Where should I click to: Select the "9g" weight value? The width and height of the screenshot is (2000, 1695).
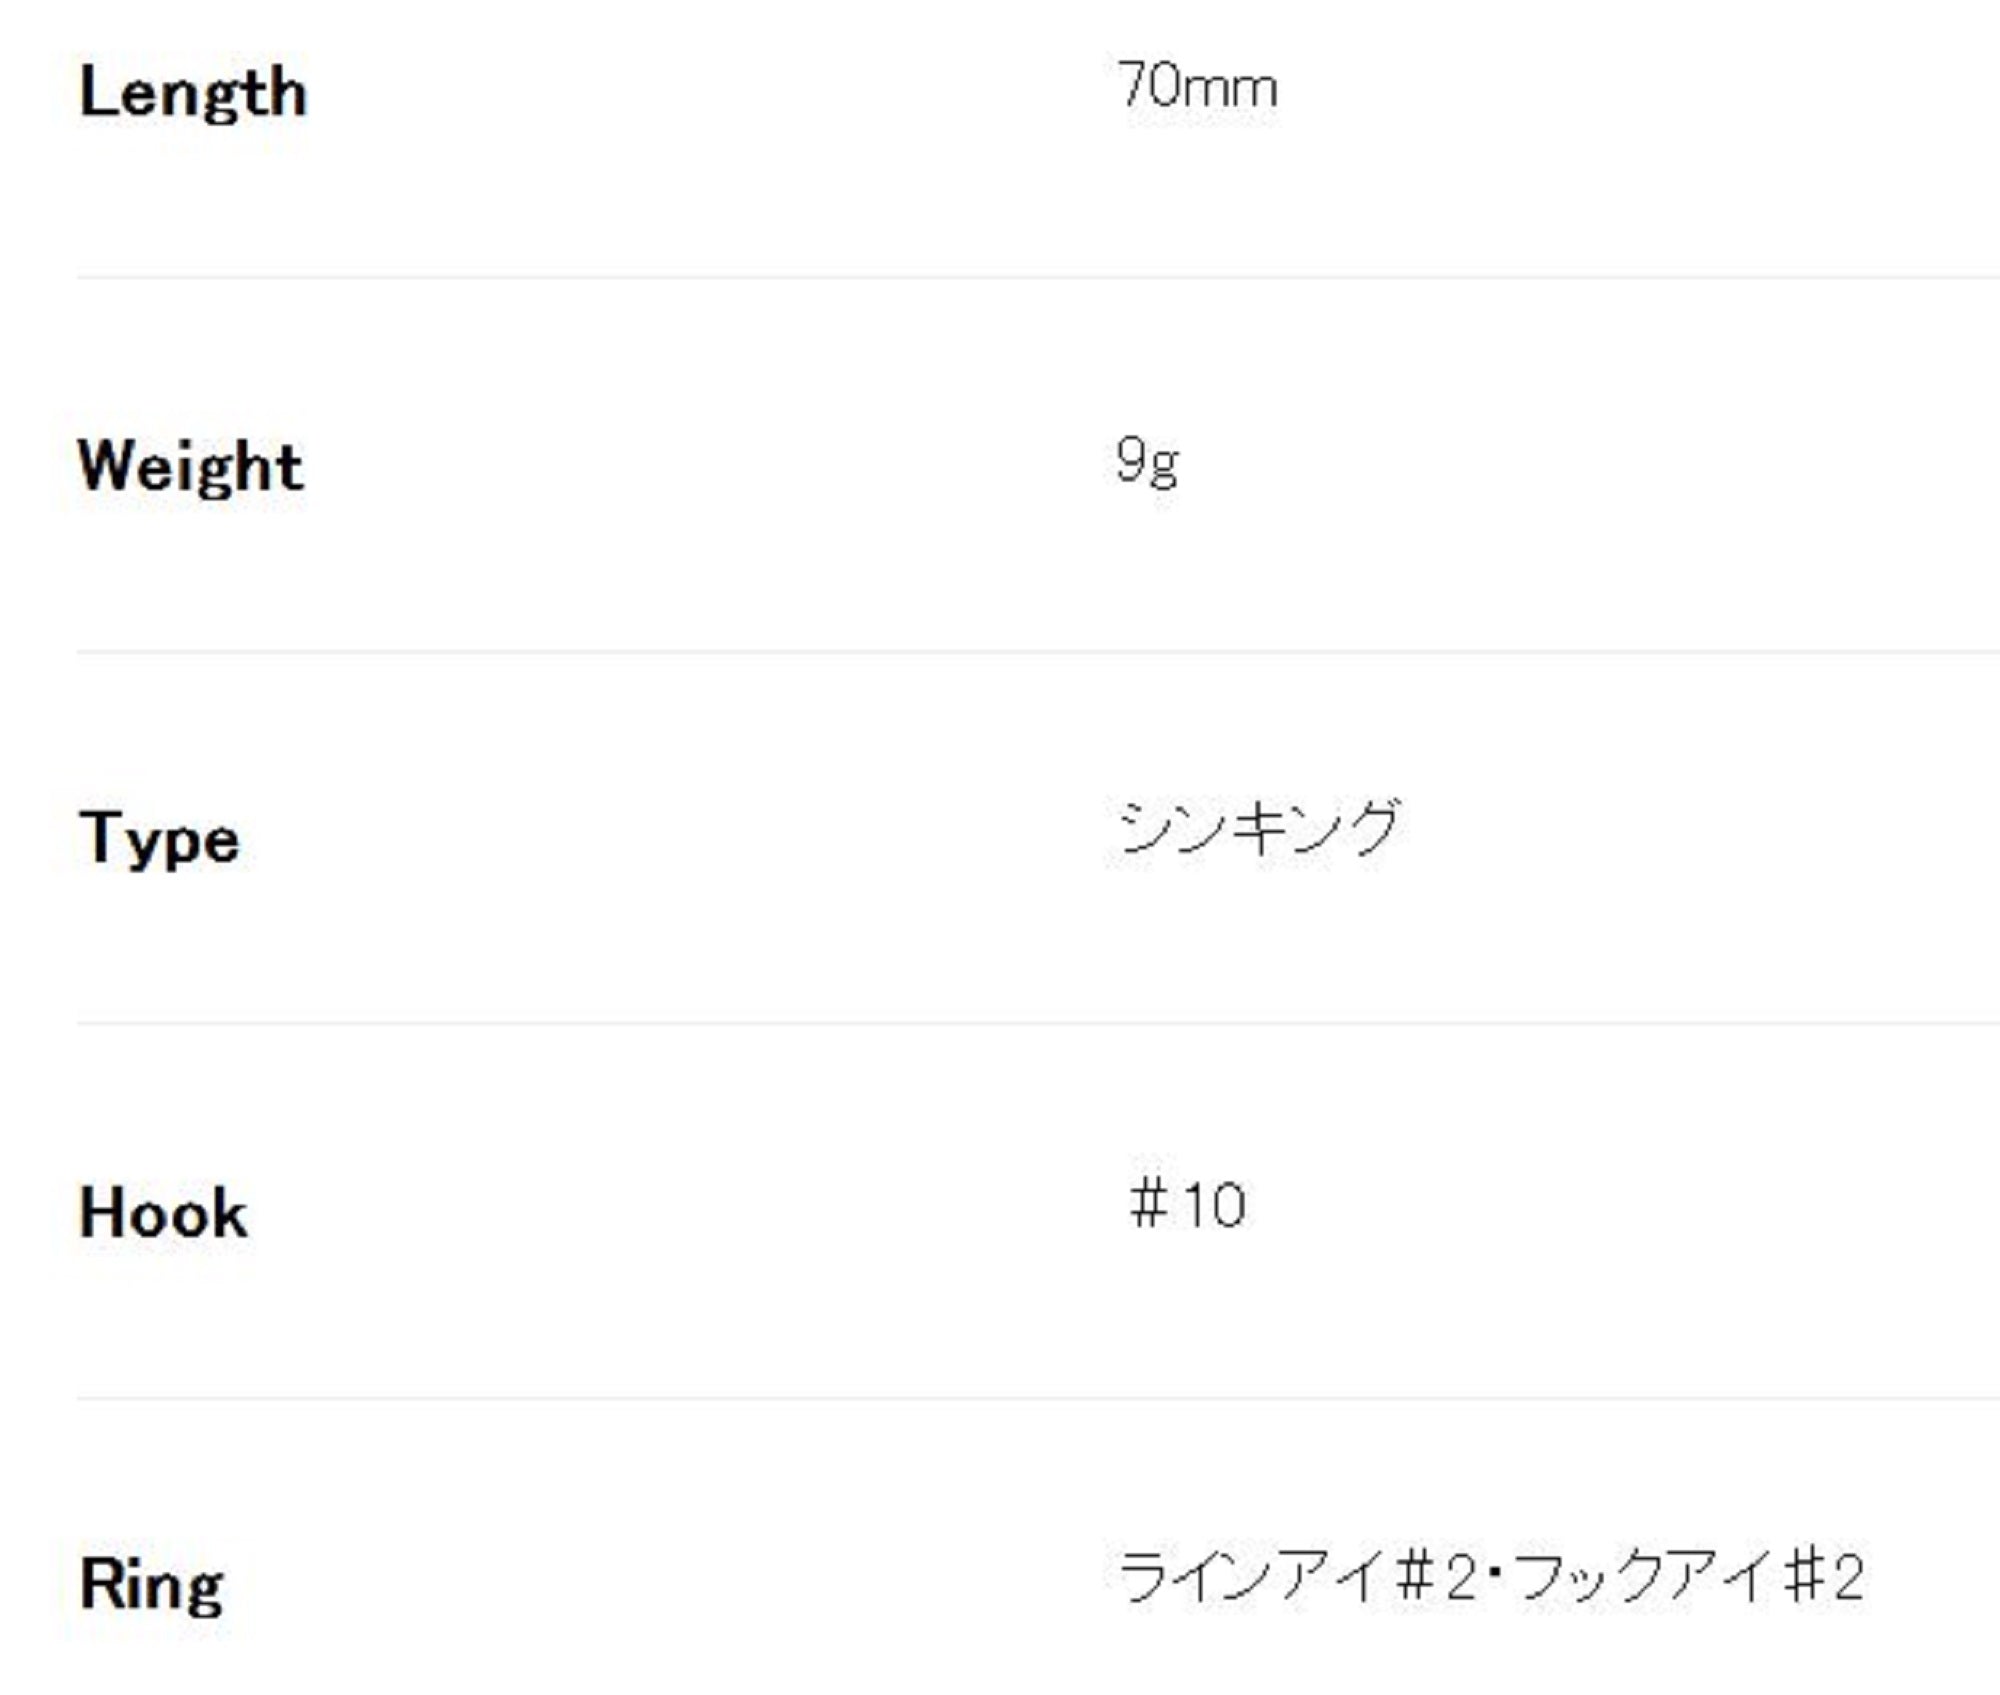[x=1147, y=462]
